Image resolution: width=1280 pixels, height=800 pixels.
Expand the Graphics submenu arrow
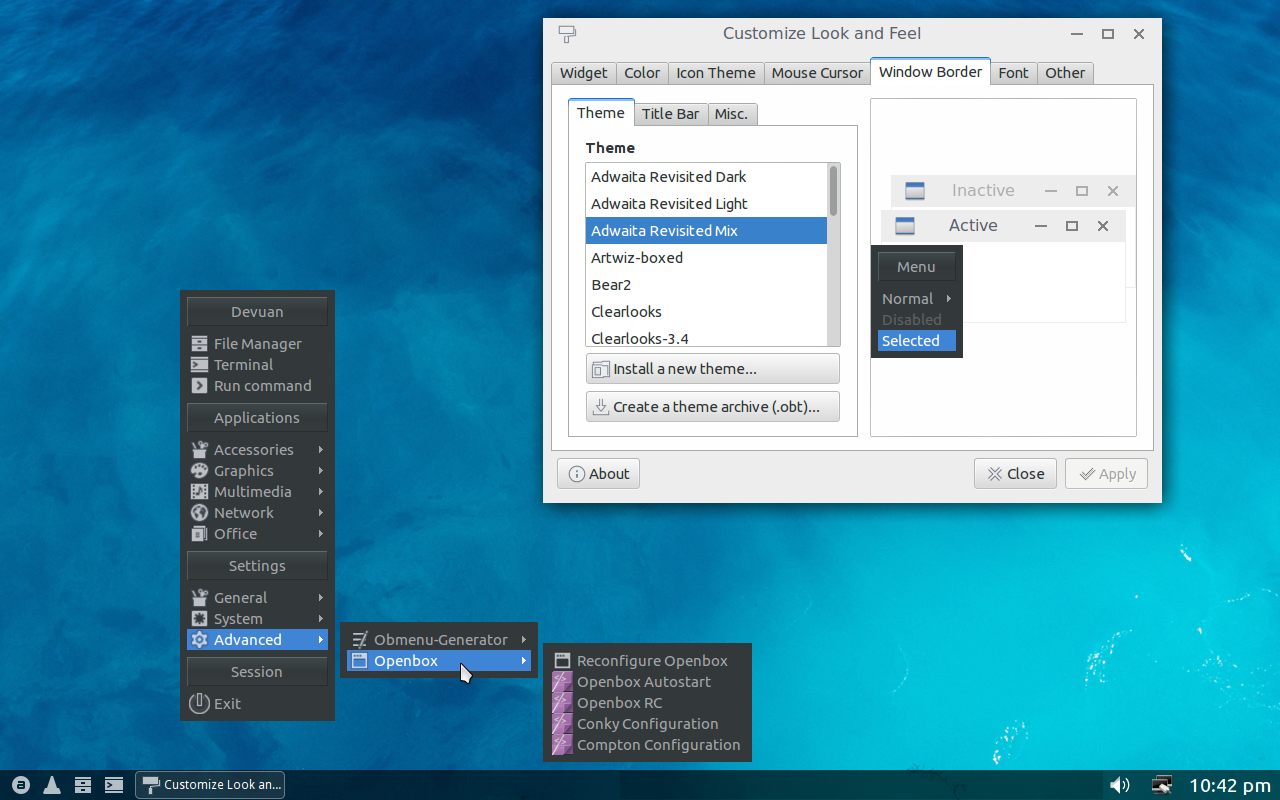pyautogui.click(x=321, y=471)
